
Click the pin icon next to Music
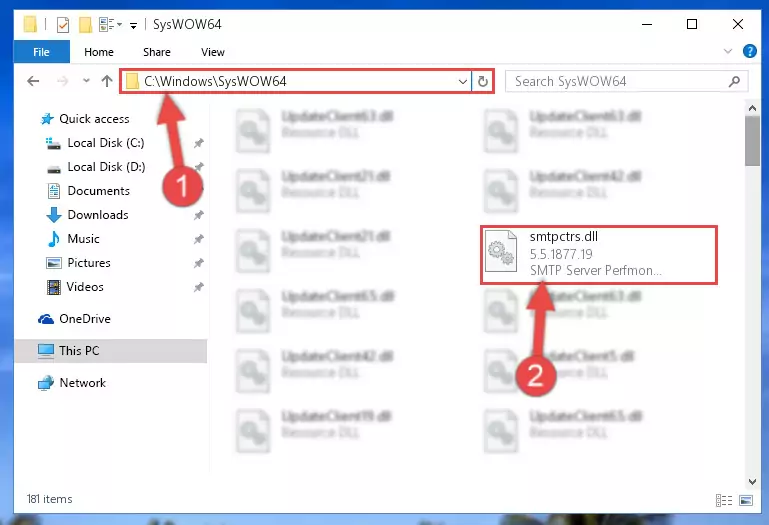[199, 239]
